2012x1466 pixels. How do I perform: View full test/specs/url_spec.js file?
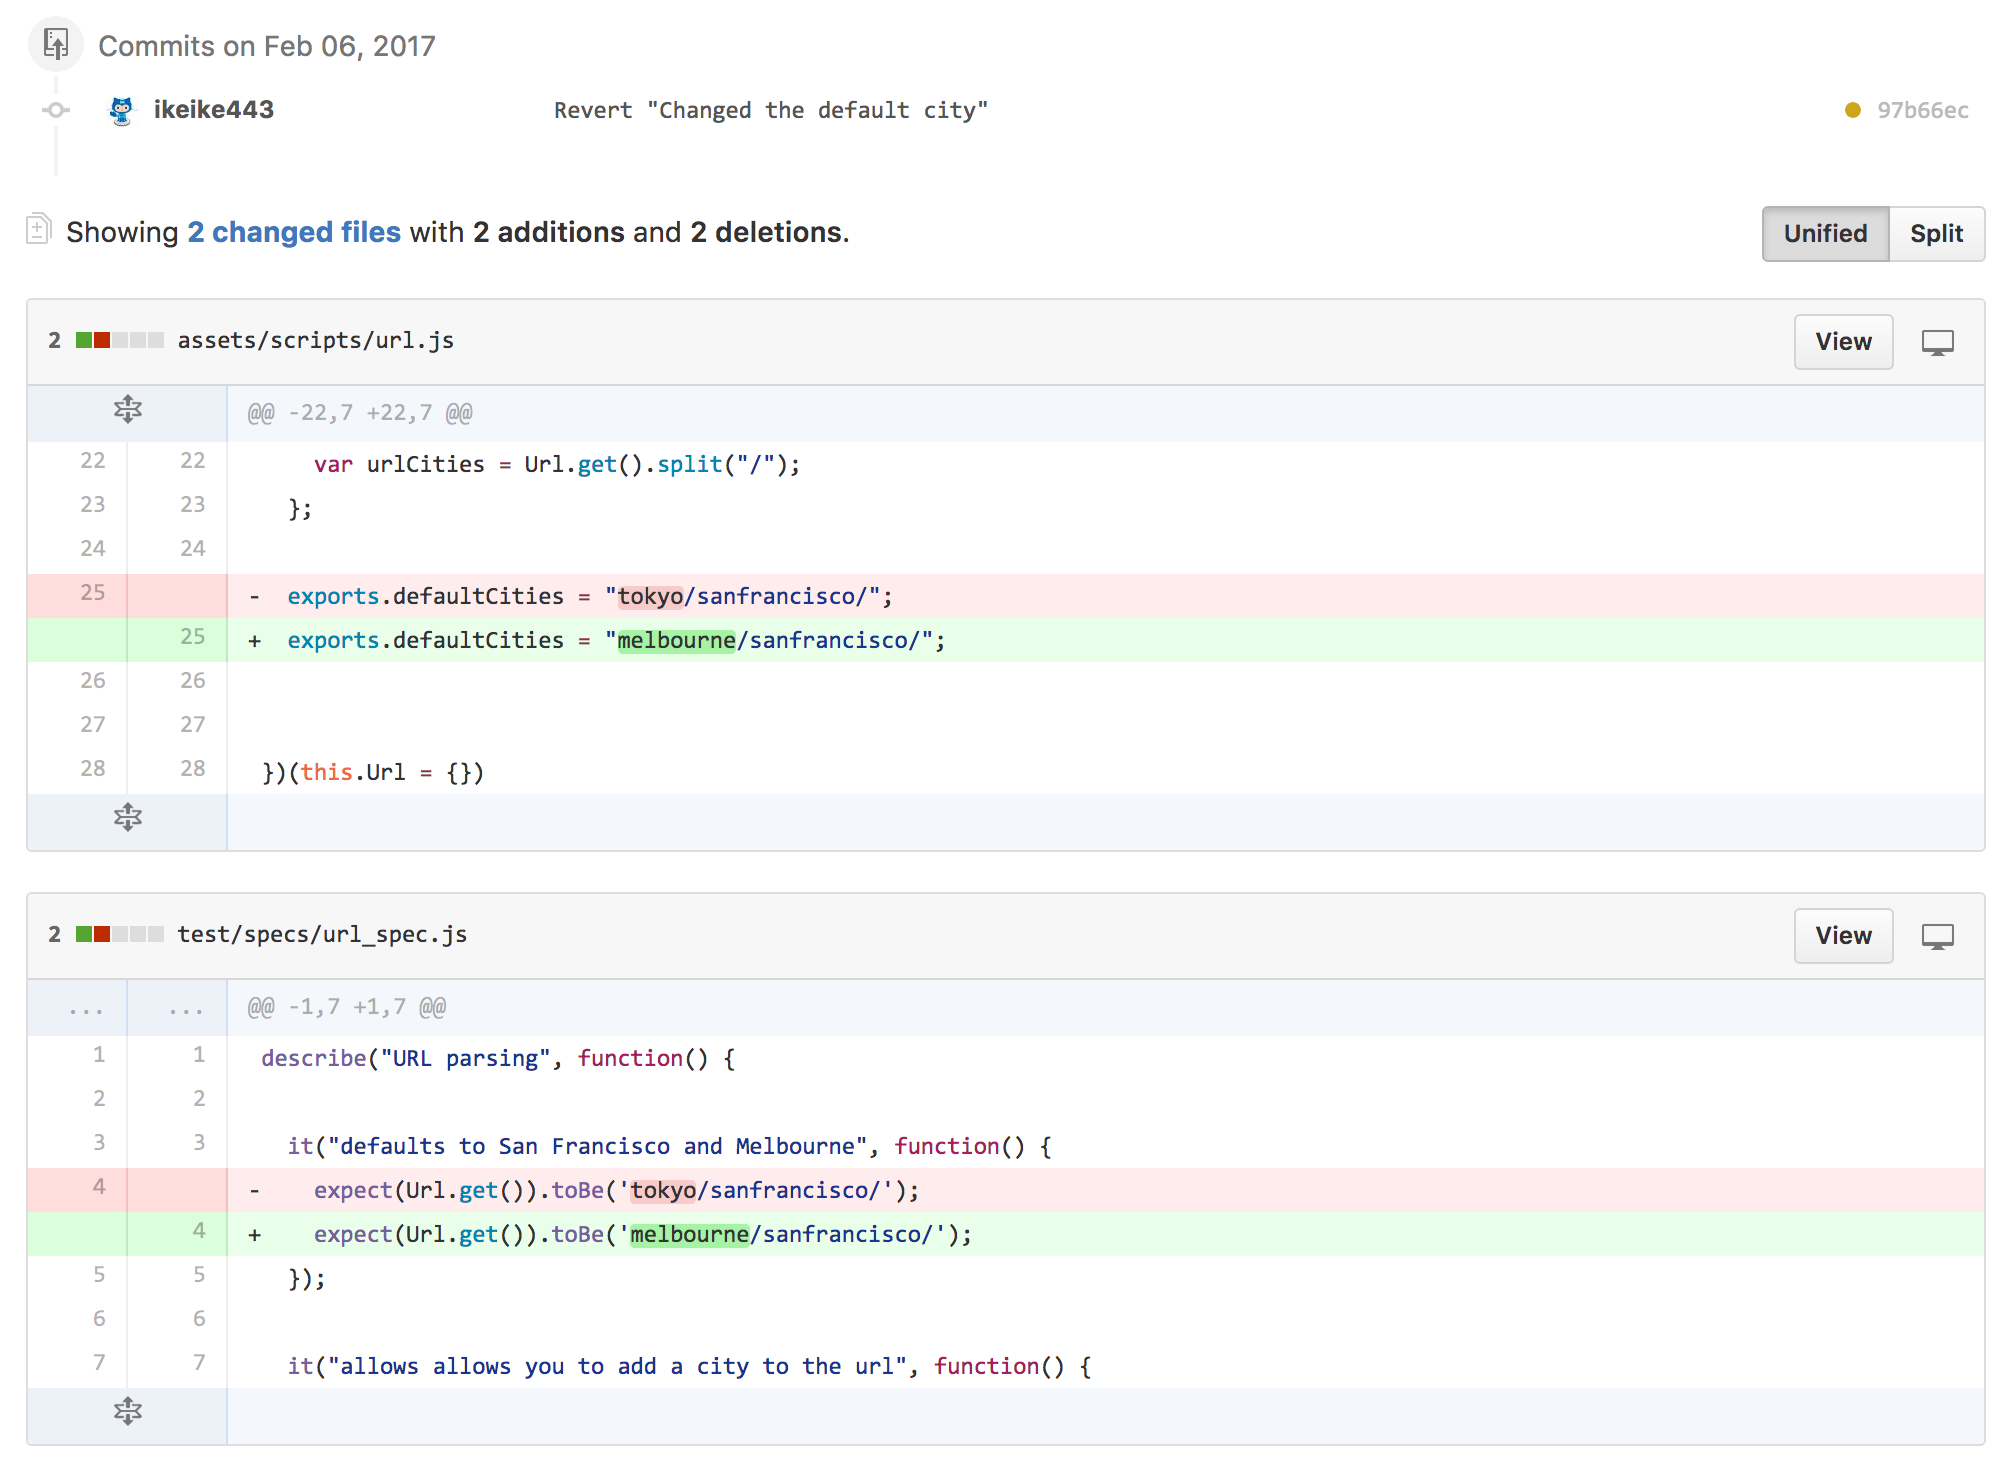(1842, 936)
